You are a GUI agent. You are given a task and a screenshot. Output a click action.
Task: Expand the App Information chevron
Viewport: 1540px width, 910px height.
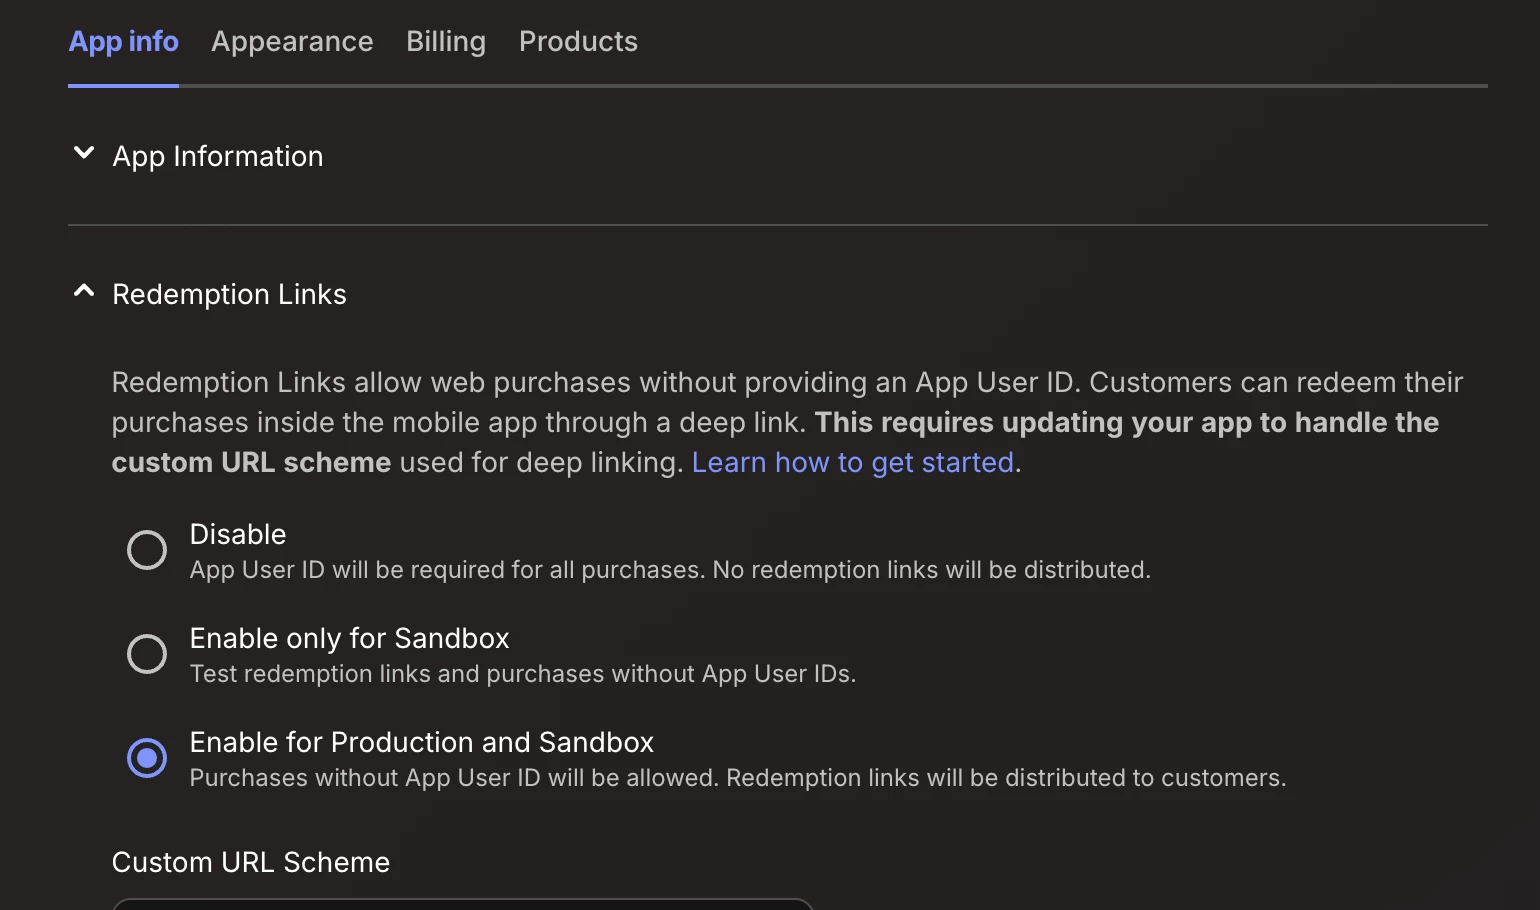point(84,154)
